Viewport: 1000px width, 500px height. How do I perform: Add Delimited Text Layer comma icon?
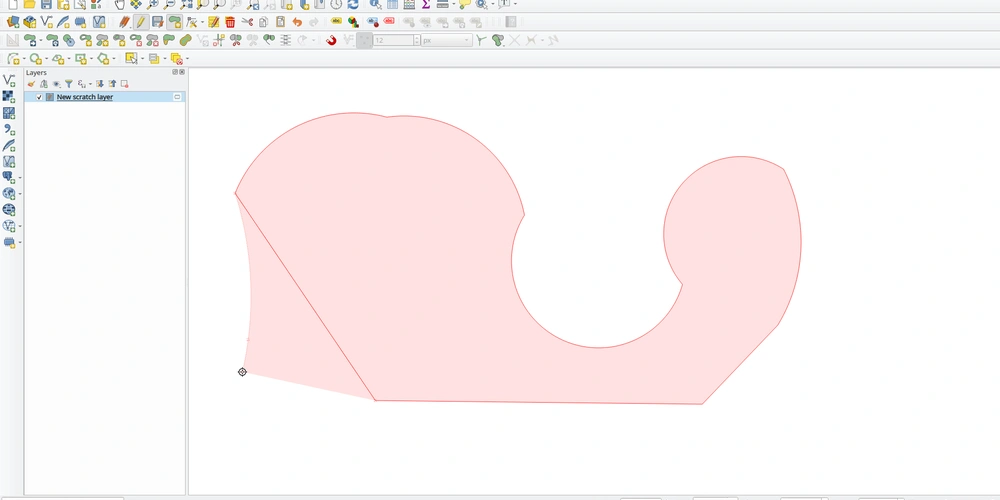pyautogui.click(x=9, y=129)
